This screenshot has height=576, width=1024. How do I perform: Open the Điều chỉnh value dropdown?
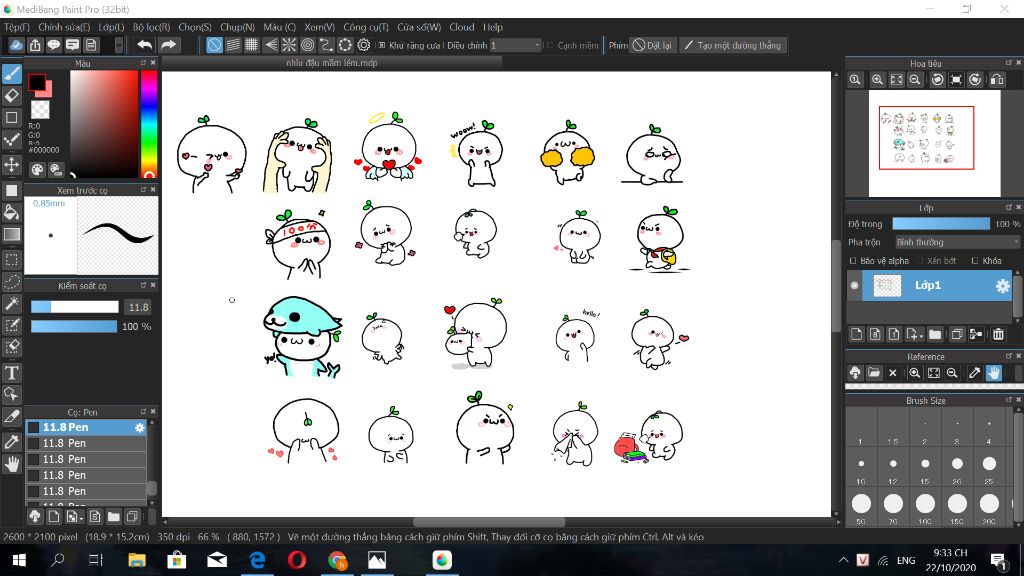point(515,45)
